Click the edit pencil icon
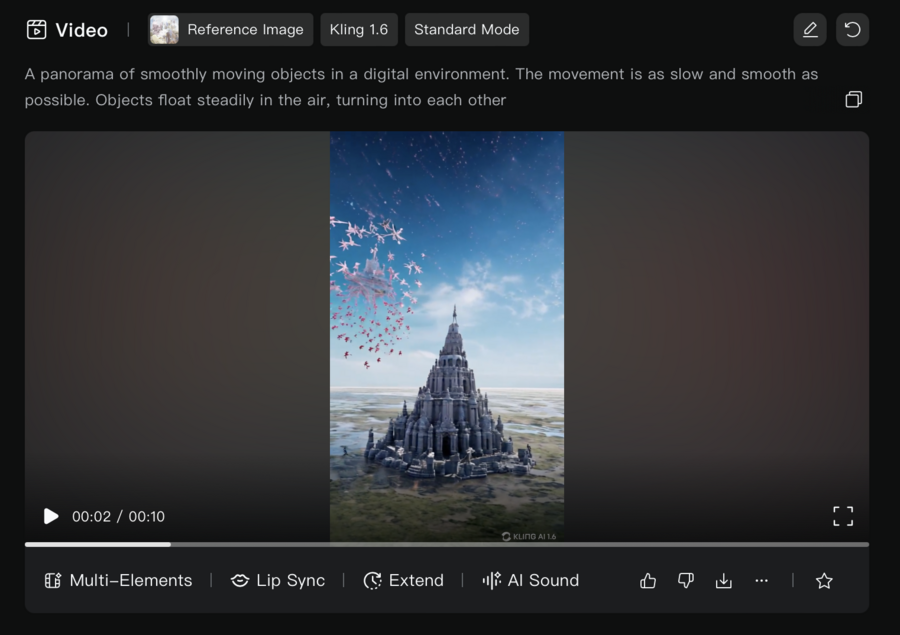Viewport: 900px width, 635px height. click(x=809, y=29)
